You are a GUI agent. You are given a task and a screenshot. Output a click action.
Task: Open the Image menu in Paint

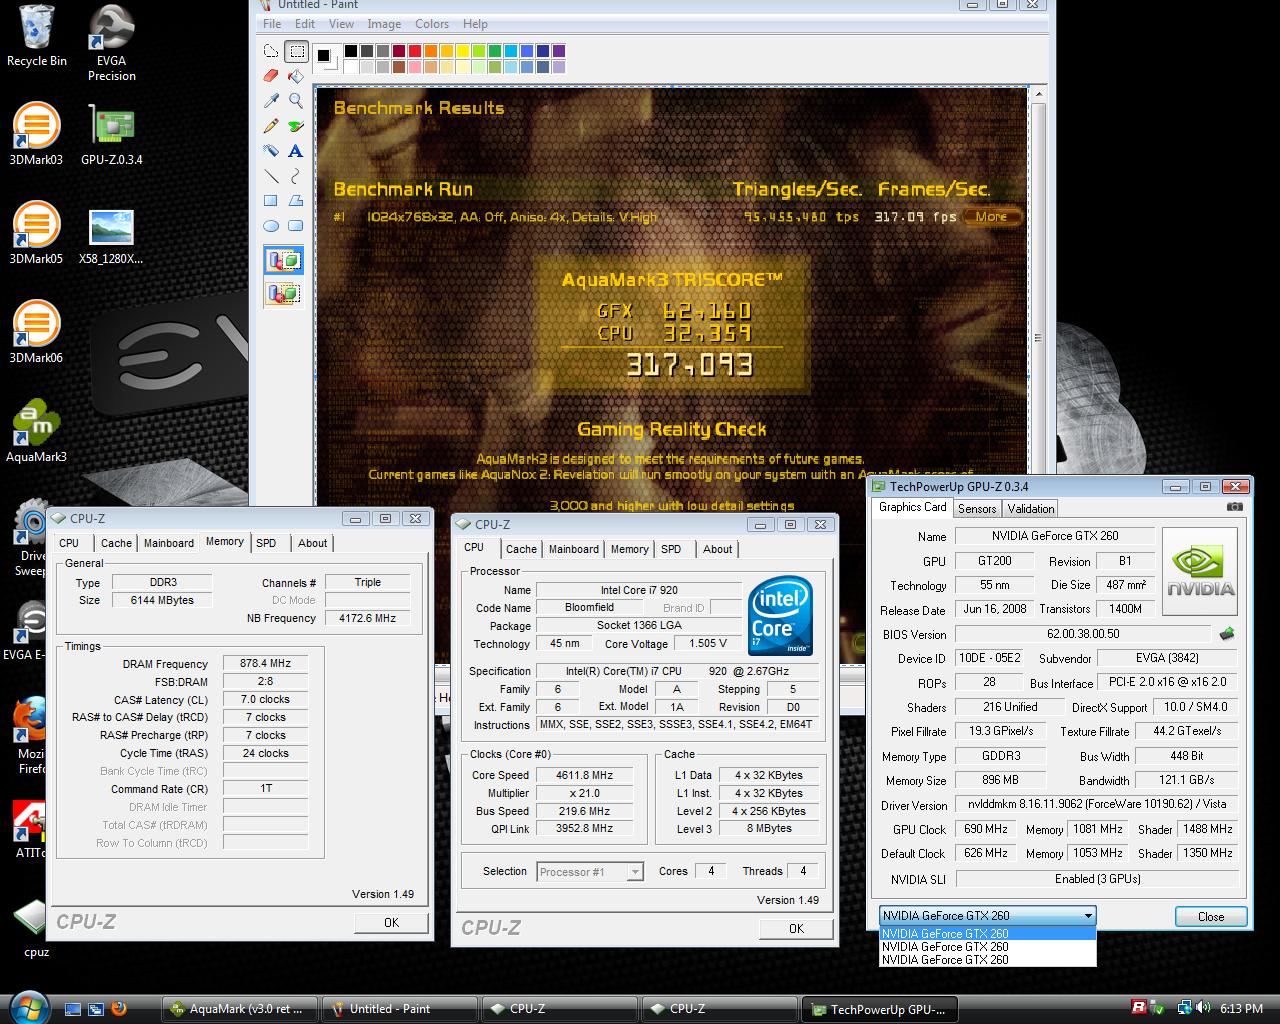[x=384, y=24]
